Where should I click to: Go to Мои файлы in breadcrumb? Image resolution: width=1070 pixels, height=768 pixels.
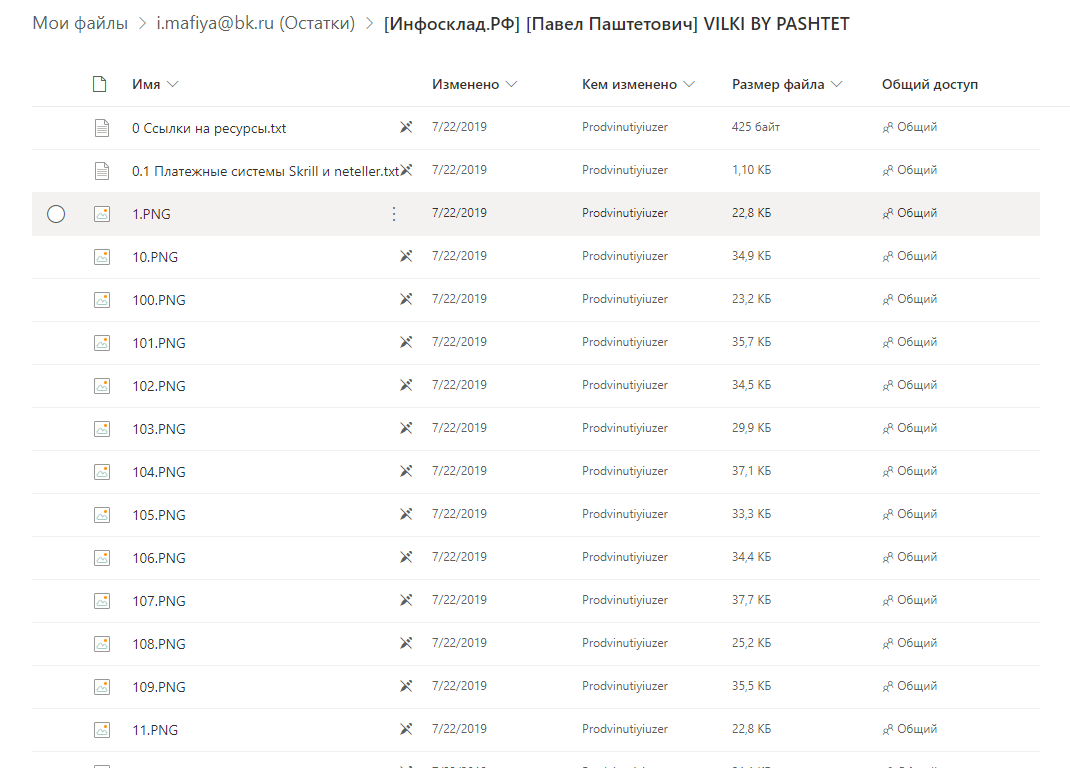pyautogui.click(x=80, y=23)
